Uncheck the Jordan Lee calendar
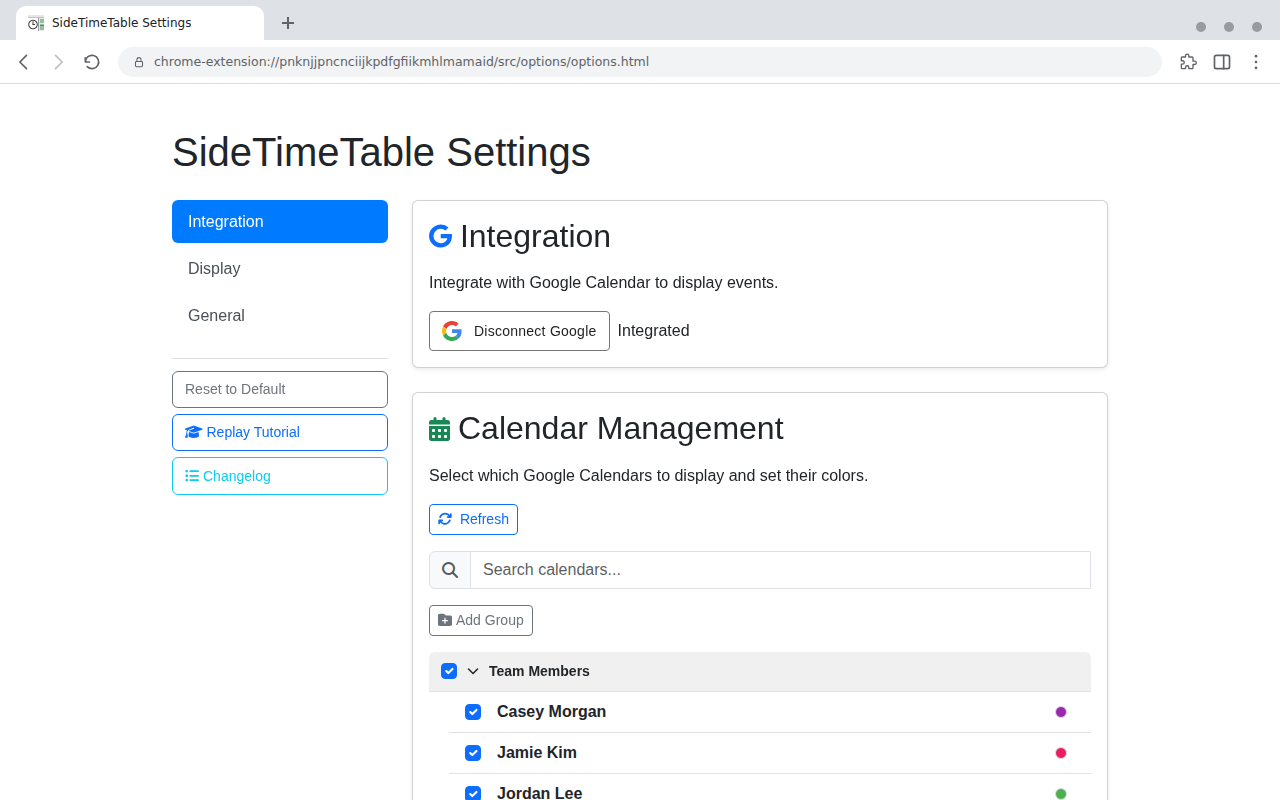This screenshot has width=1280, height=800. tap(473, 793)
